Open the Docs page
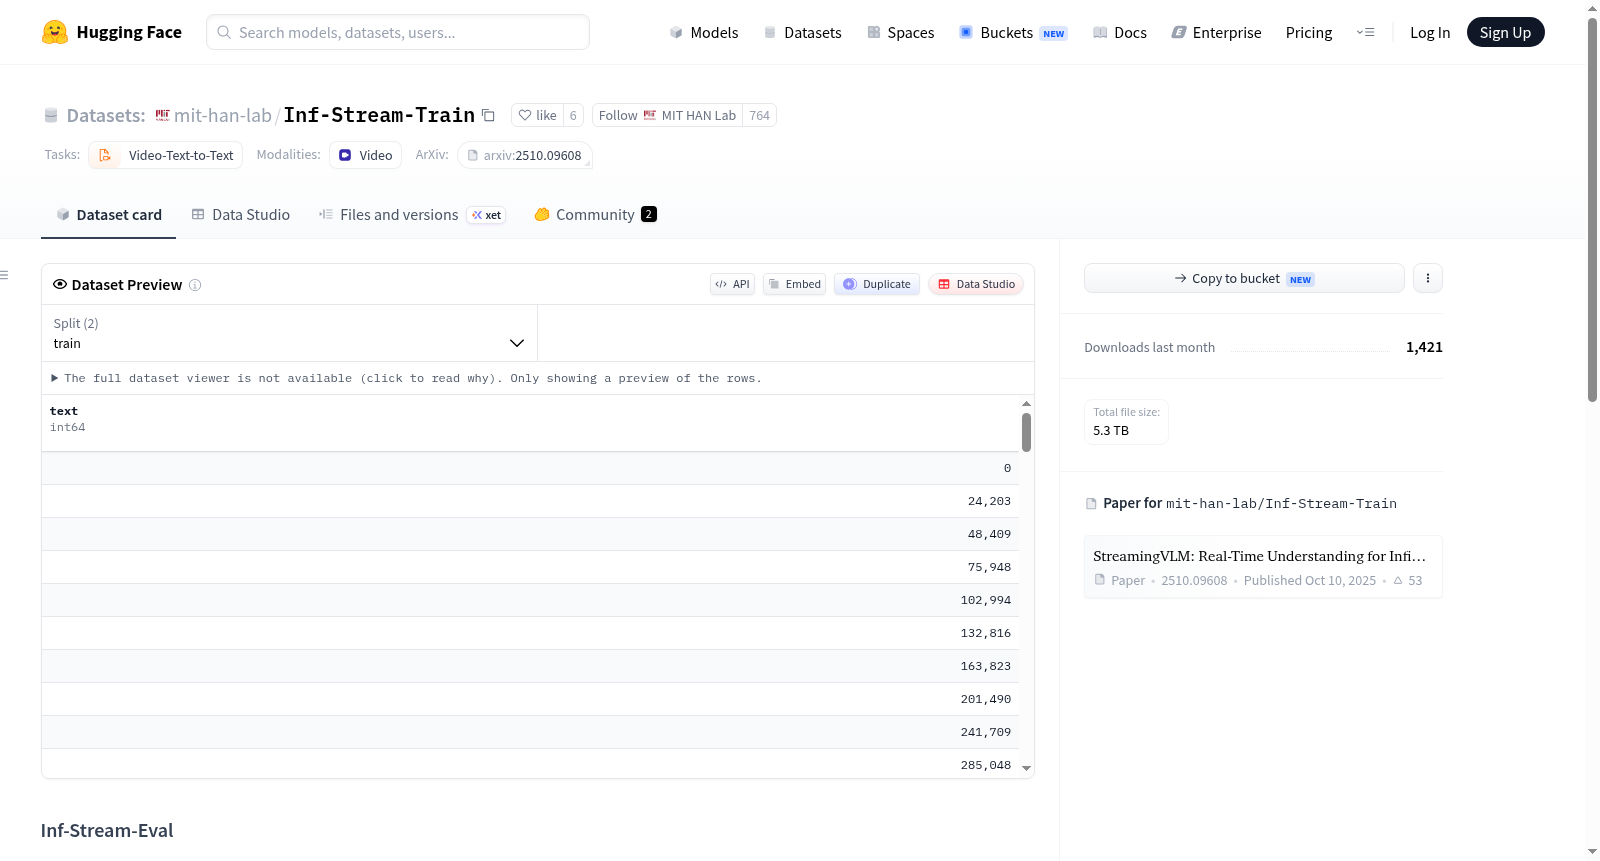 [x=1120, y=32]
